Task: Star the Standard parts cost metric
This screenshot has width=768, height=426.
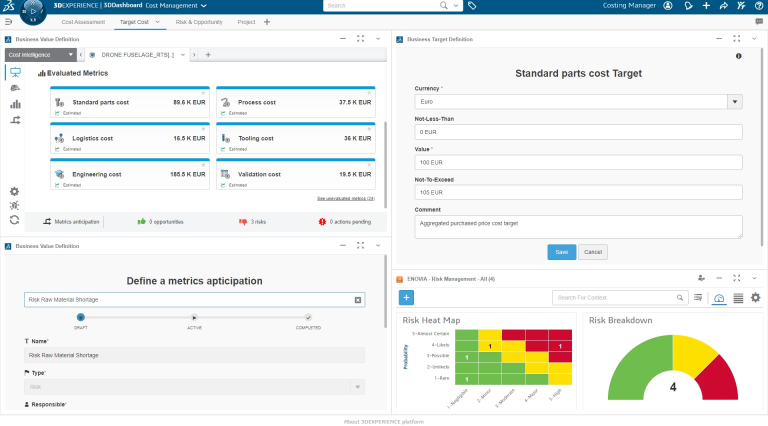Action: (x=202, y=92)
